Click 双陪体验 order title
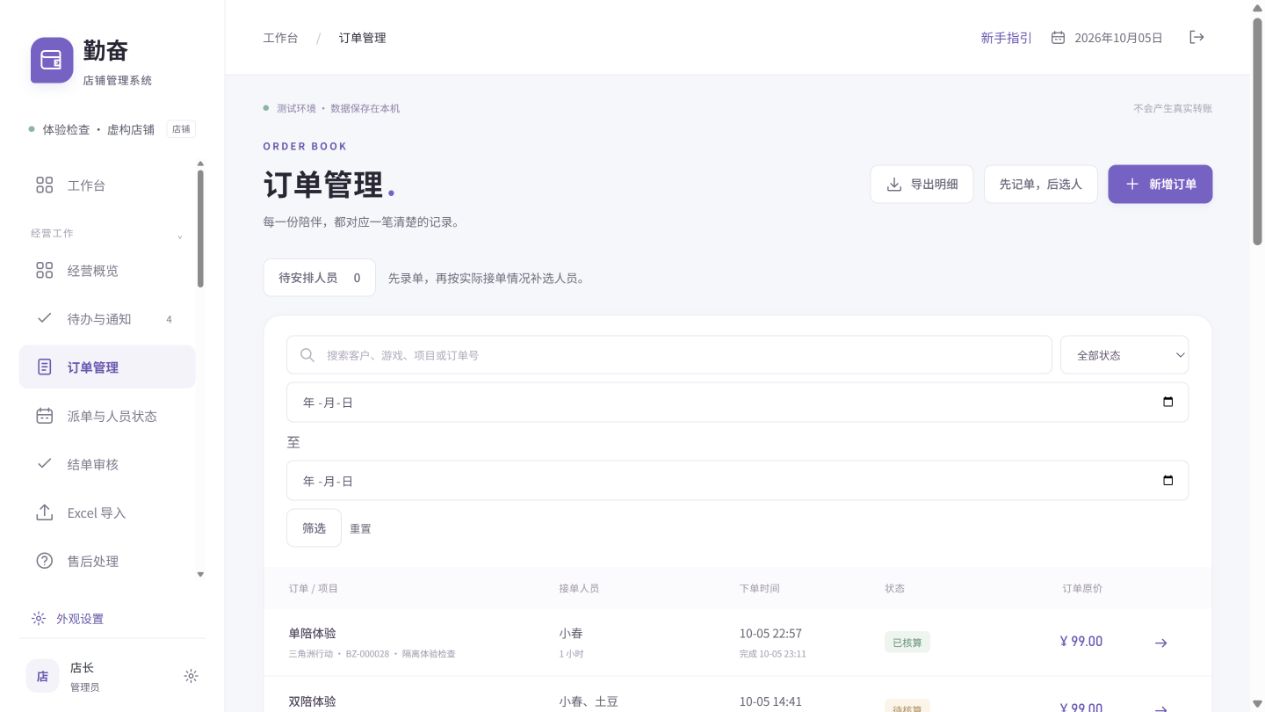The height and width of the screenshot is (712, 1265). click(312, 702)
